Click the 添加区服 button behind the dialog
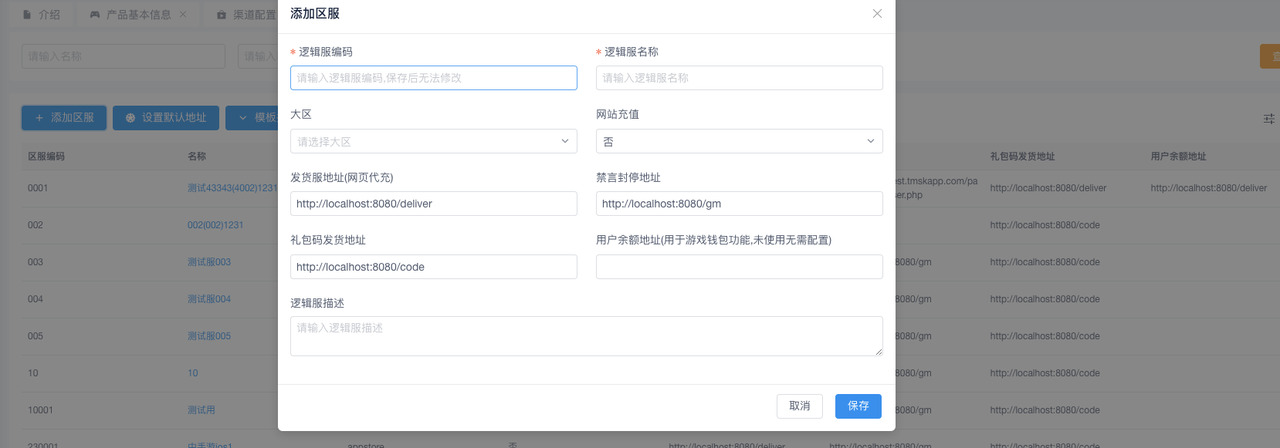This screenshot has height=448, width=1280. point(64,118)
